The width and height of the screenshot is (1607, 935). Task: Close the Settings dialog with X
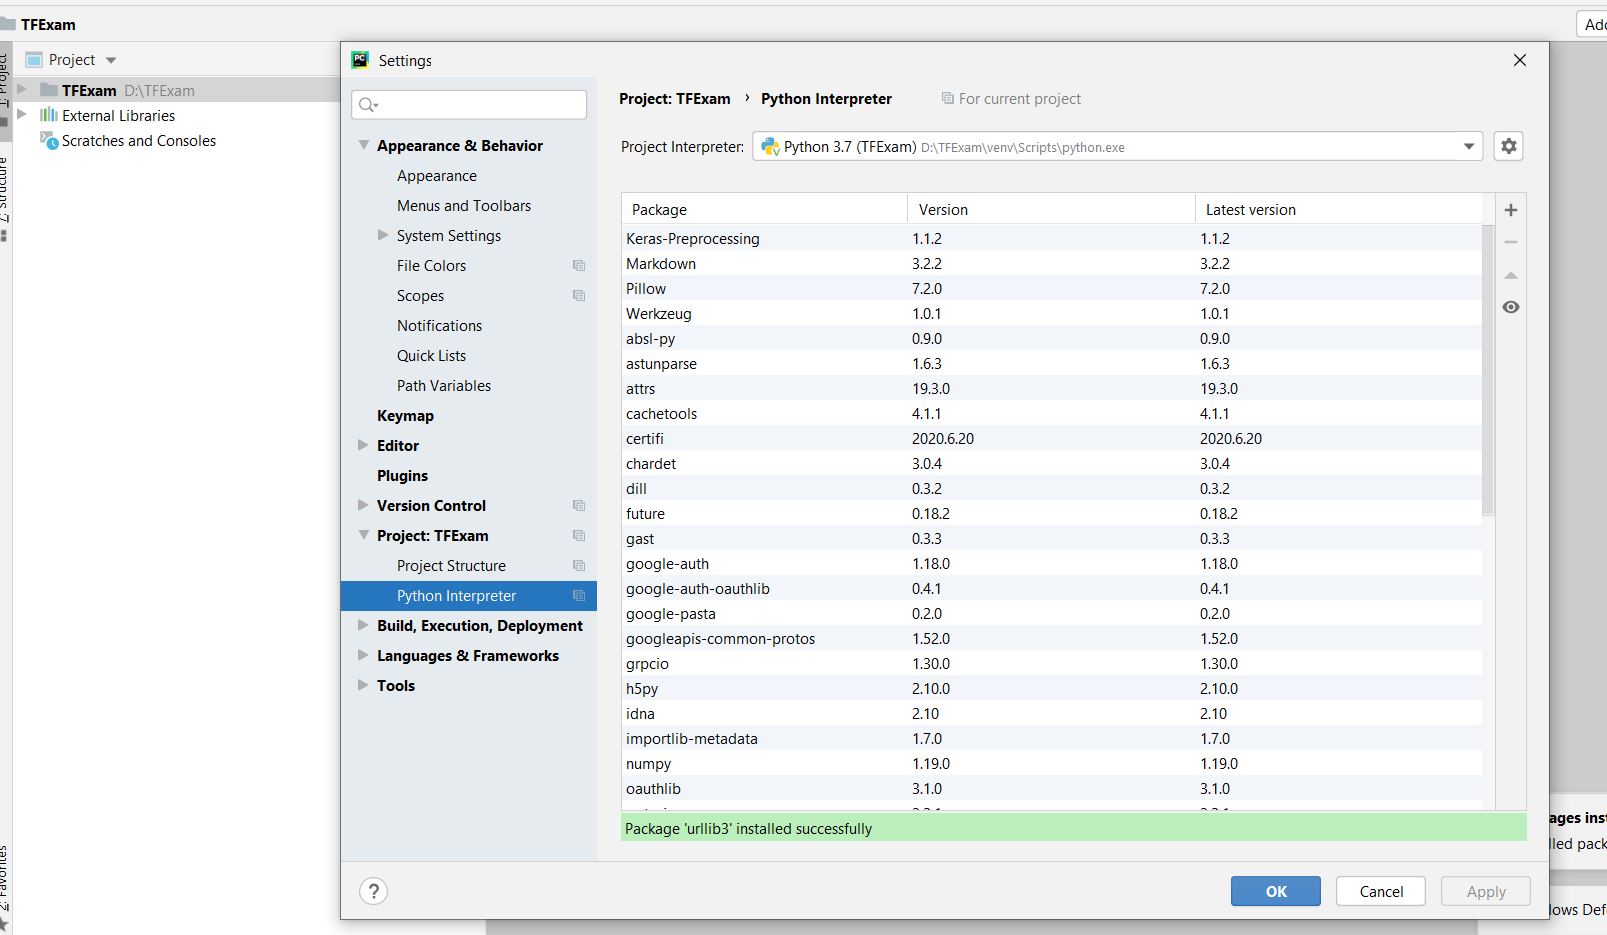coord(1520,60)
